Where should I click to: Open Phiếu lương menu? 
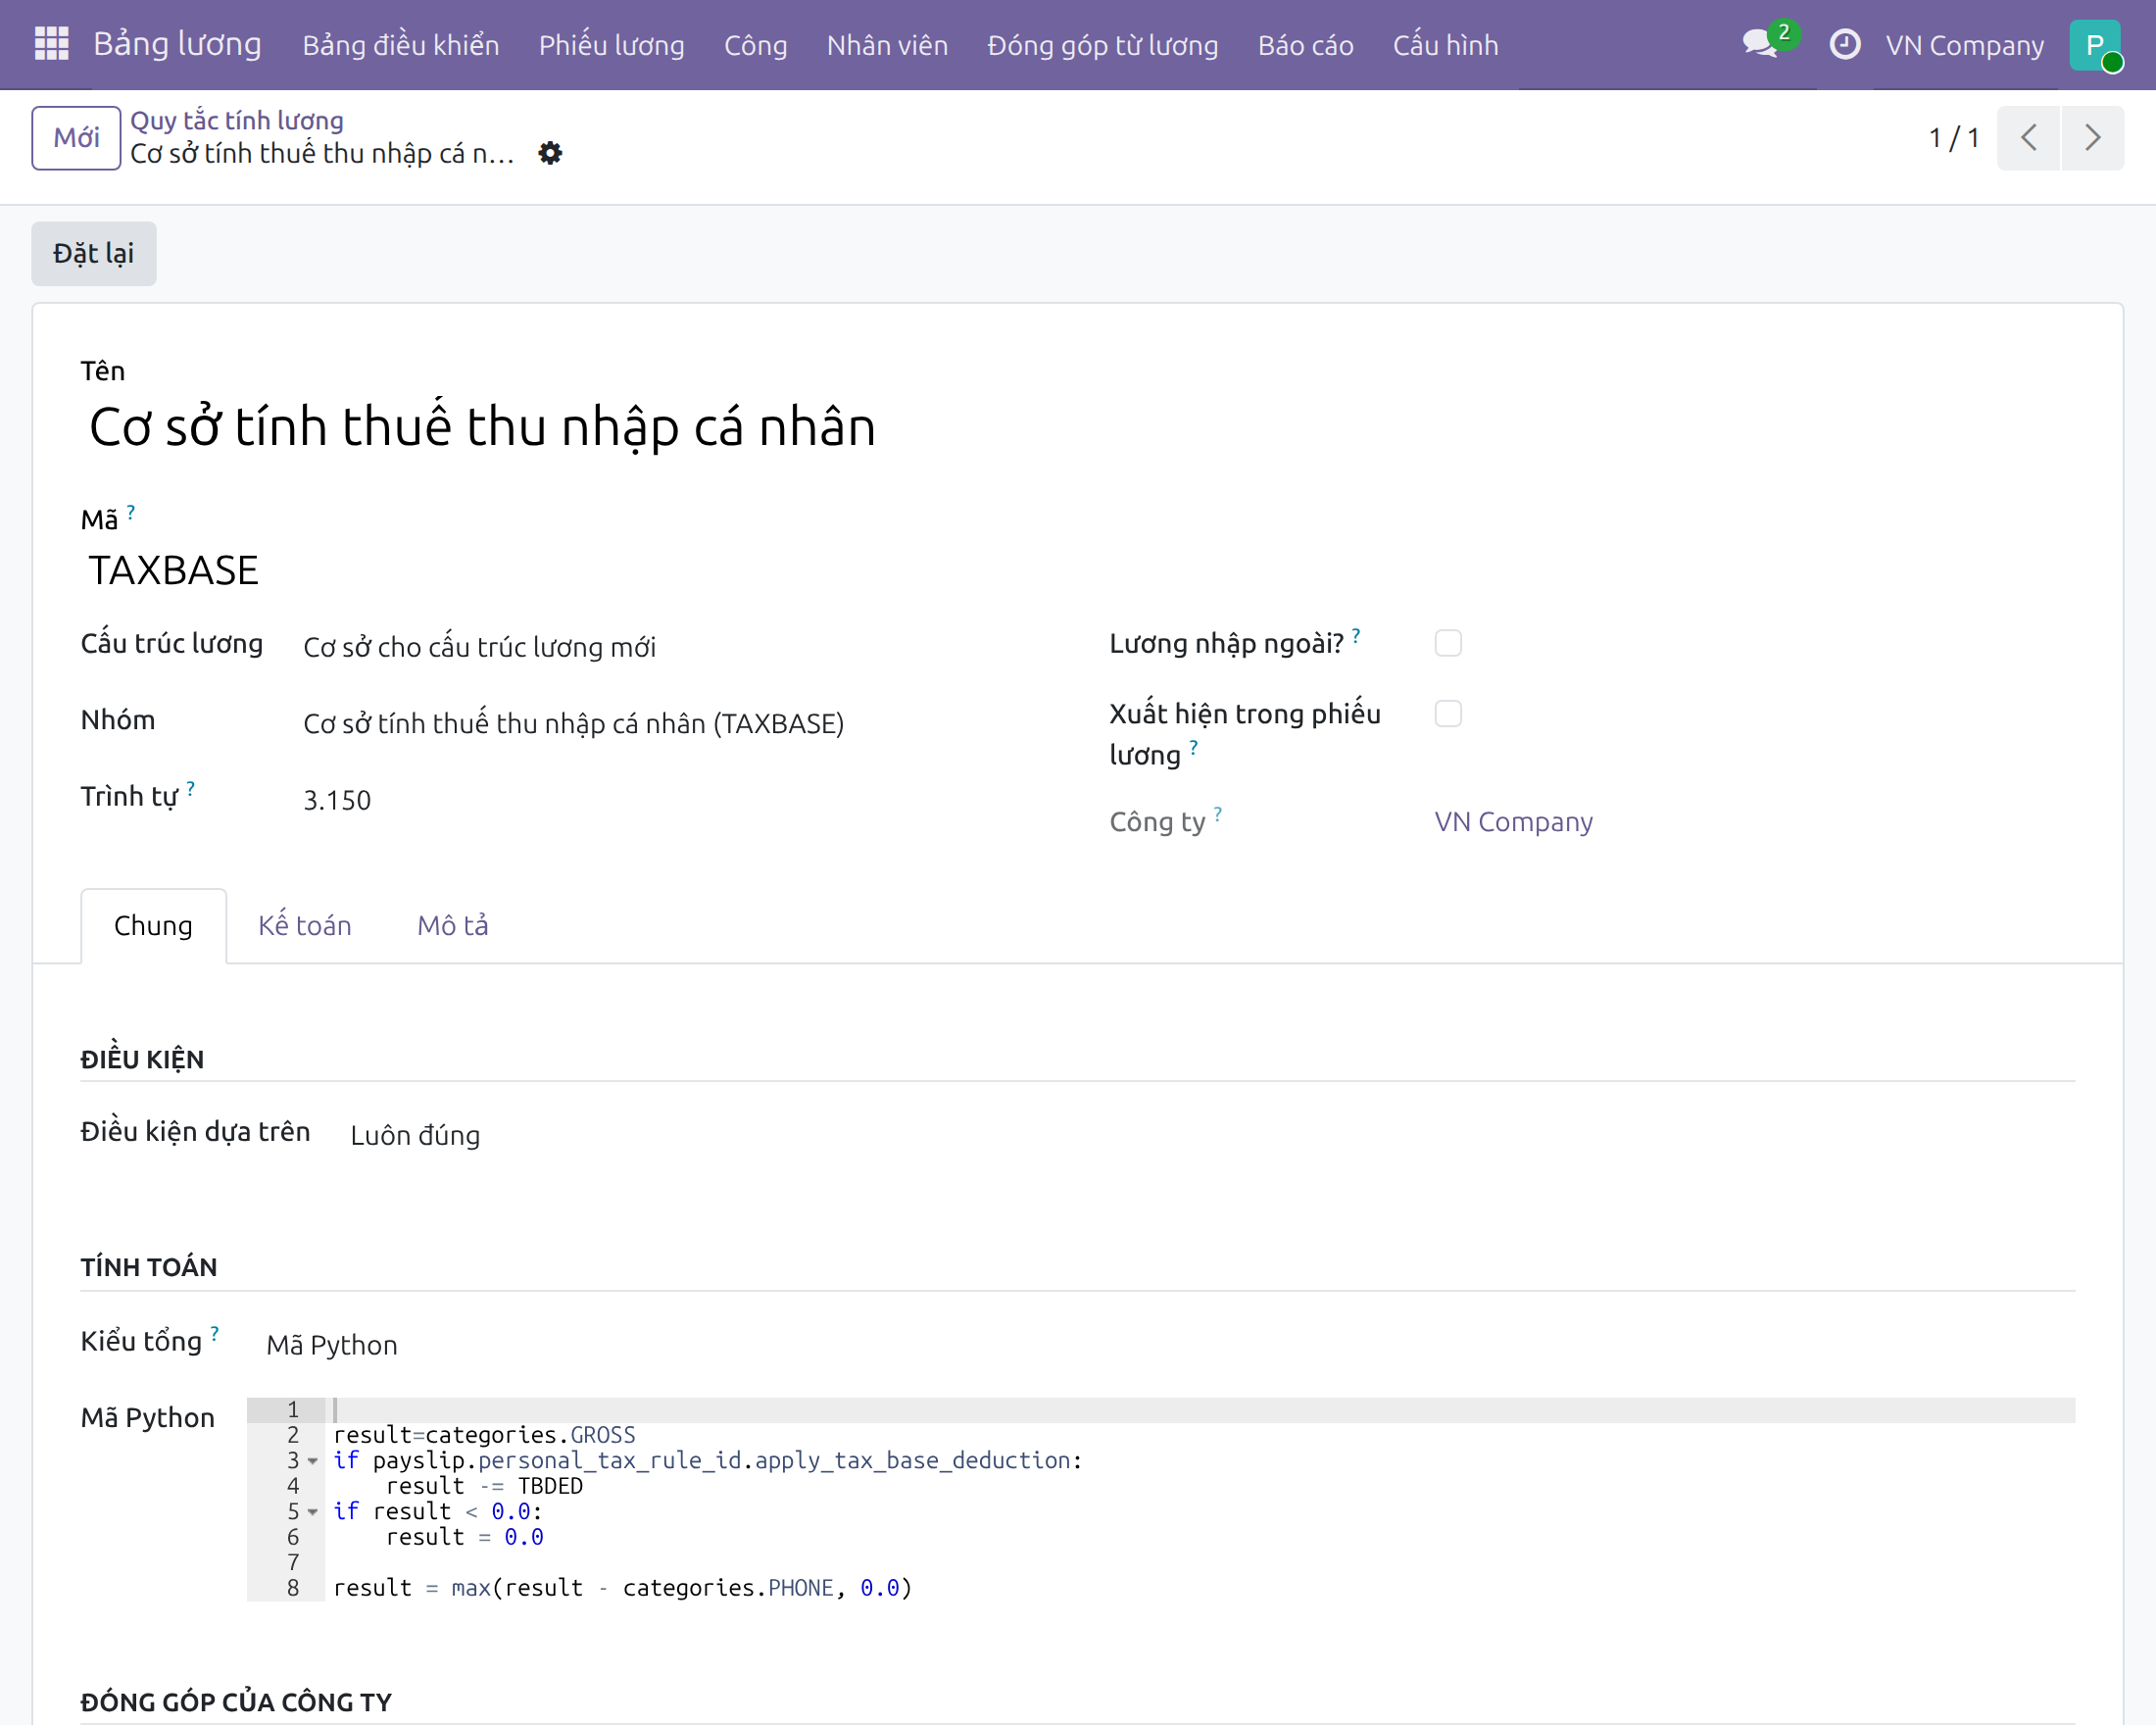612,45
